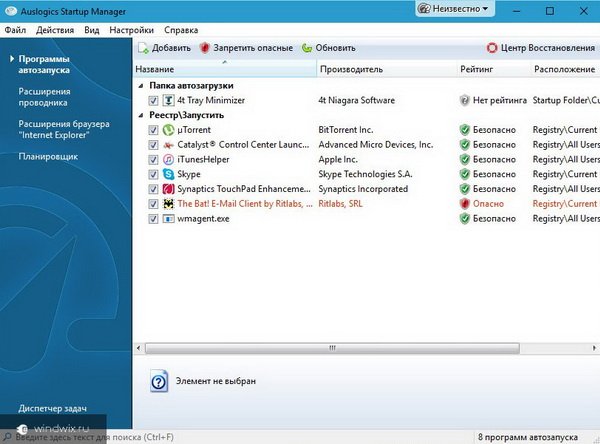
Task: Open Расширения браузера Internet Explorer section
Action: coord(64,129)
